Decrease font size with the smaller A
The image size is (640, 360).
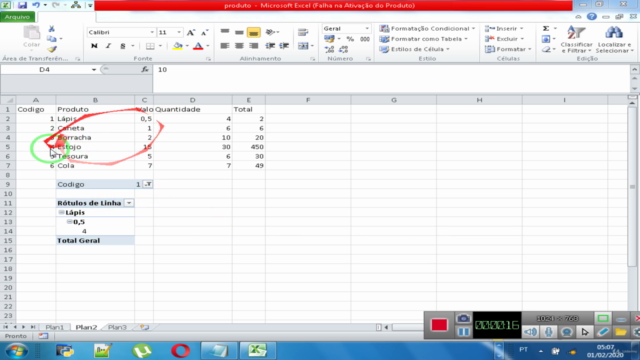coord(204,33)
